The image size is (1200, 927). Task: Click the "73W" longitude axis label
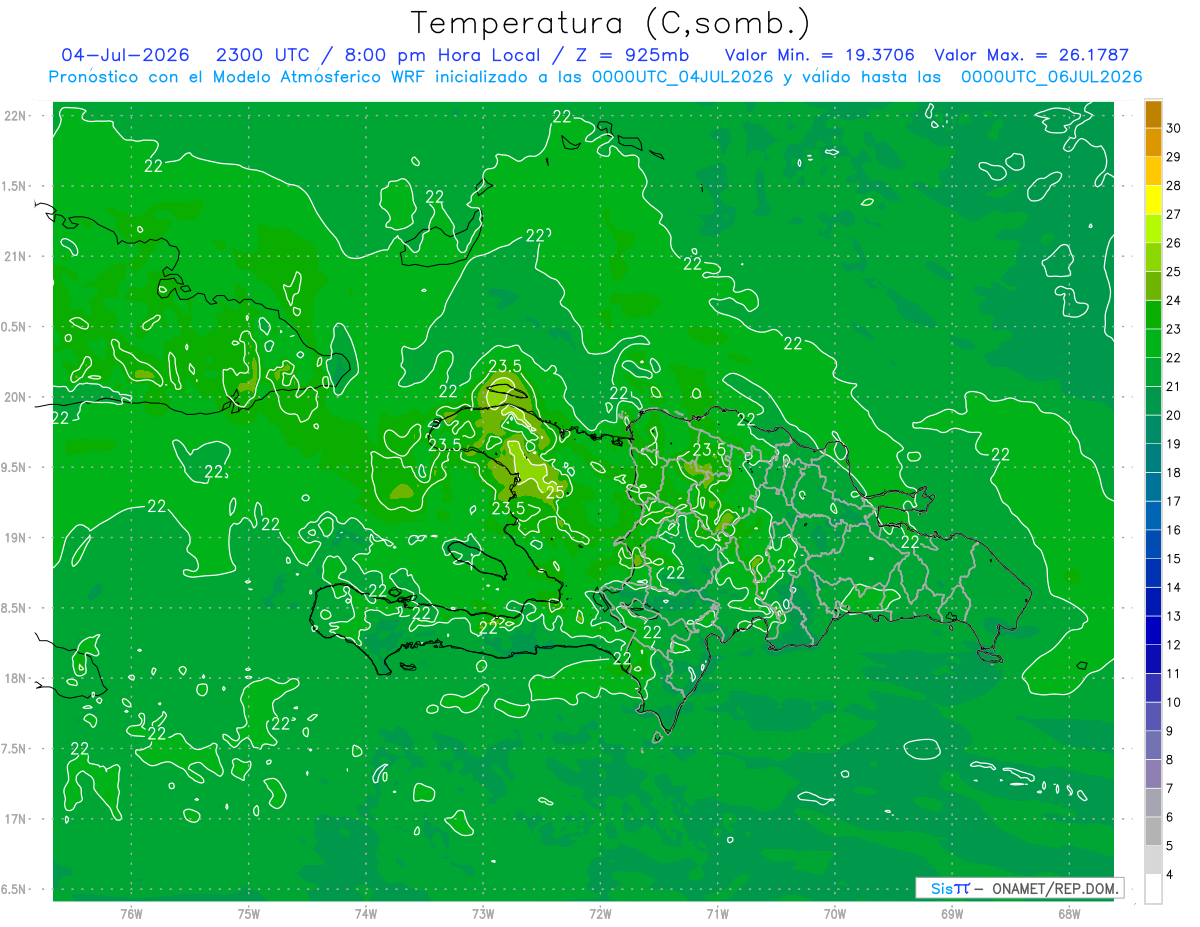click(483, 914)
